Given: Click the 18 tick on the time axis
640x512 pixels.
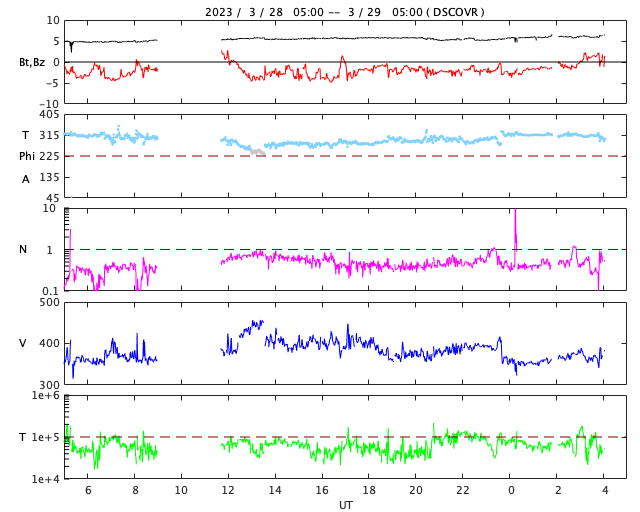Looking at the screenshot, I should pyautogui.click(x=369, y=490).
